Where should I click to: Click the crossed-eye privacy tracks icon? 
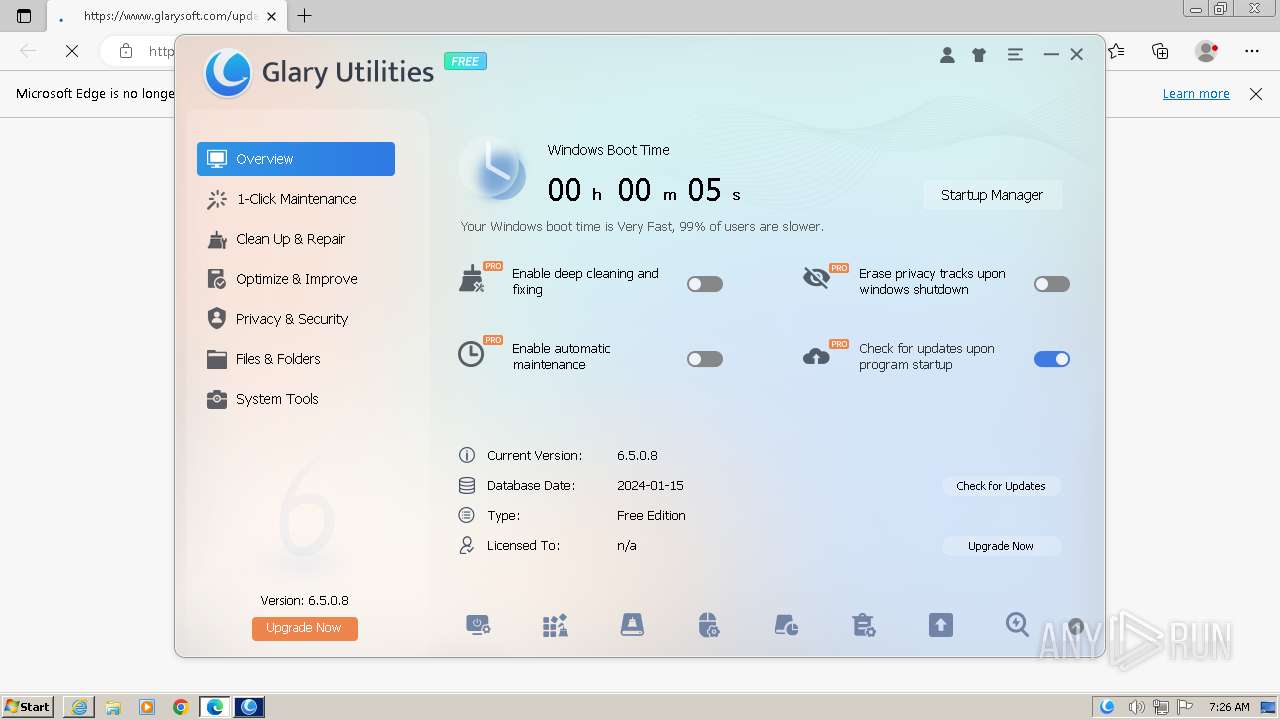(x=817, y=278)
